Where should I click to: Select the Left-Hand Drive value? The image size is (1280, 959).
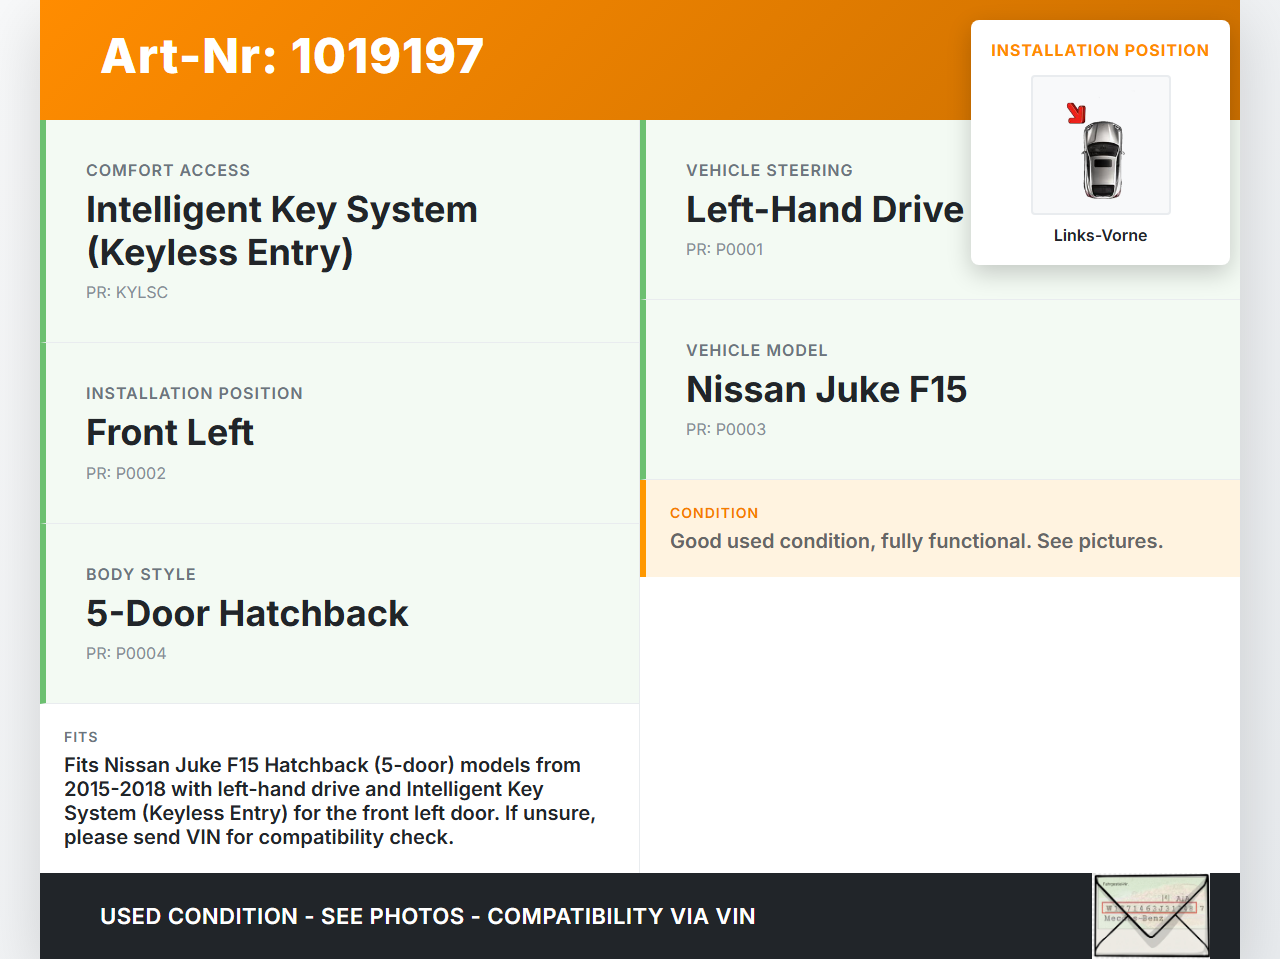[x=824, y=210]
